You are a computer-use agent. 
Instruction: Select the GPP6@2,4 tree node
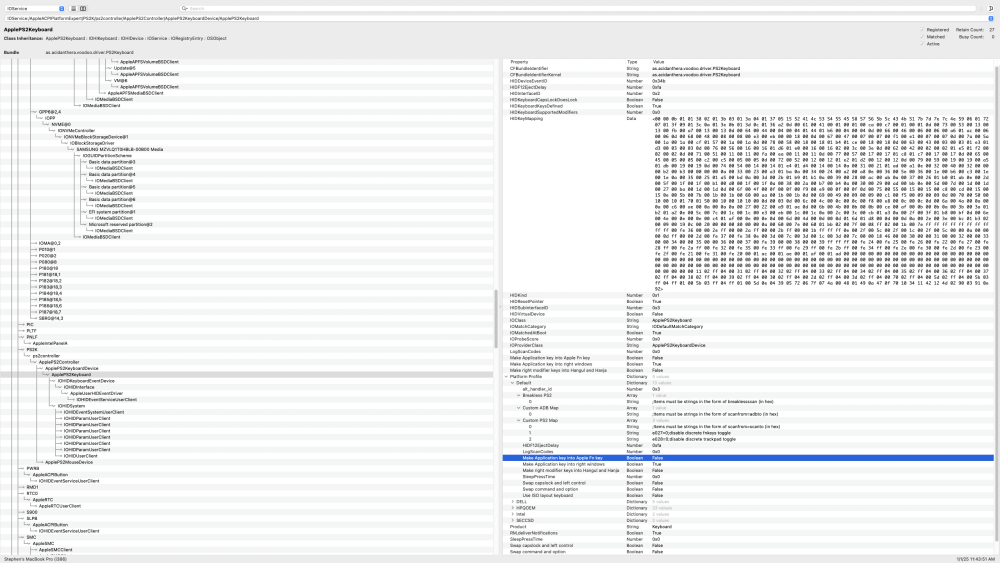(x=49, y=112)
